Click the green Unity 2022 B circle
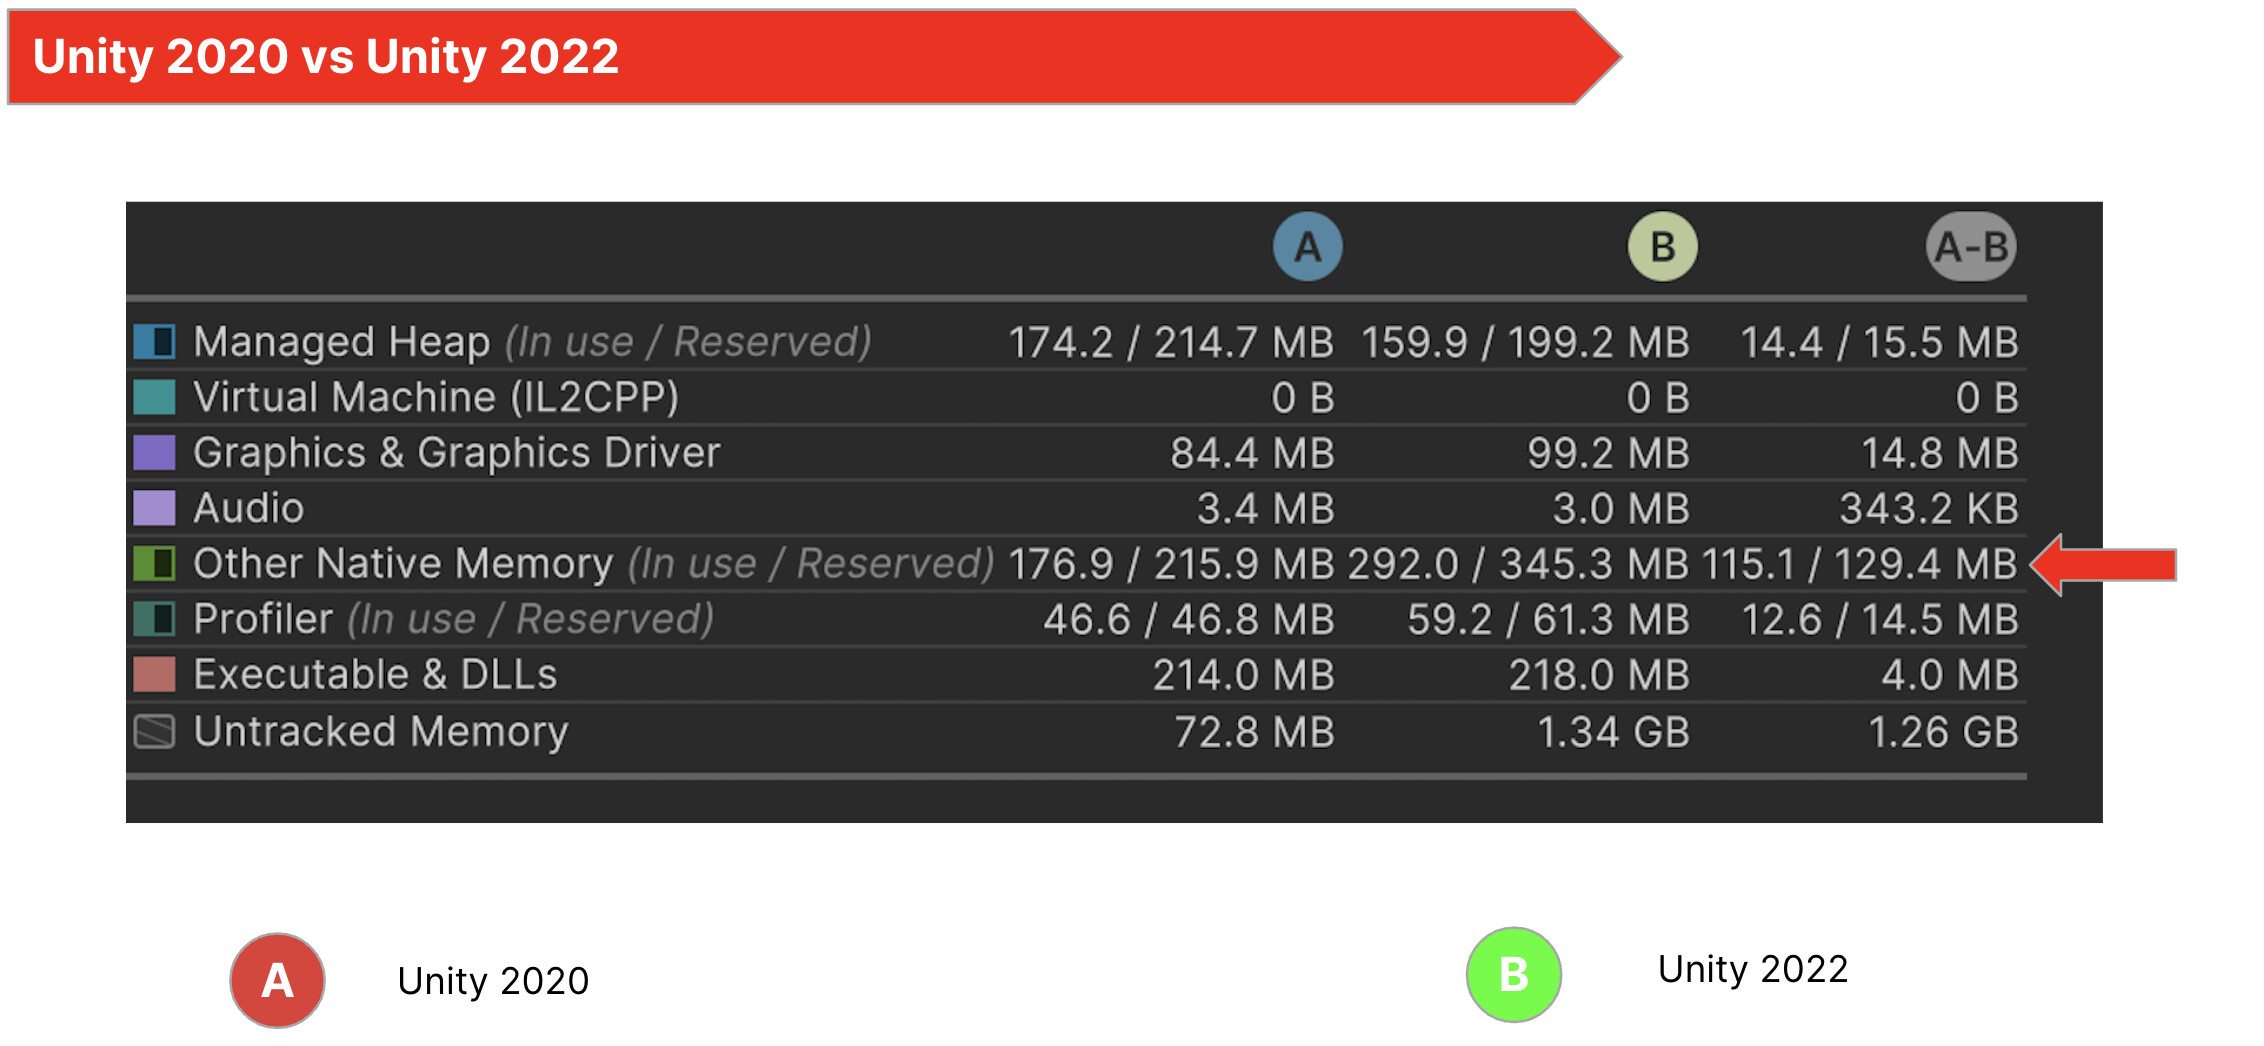 point(1514,974)
